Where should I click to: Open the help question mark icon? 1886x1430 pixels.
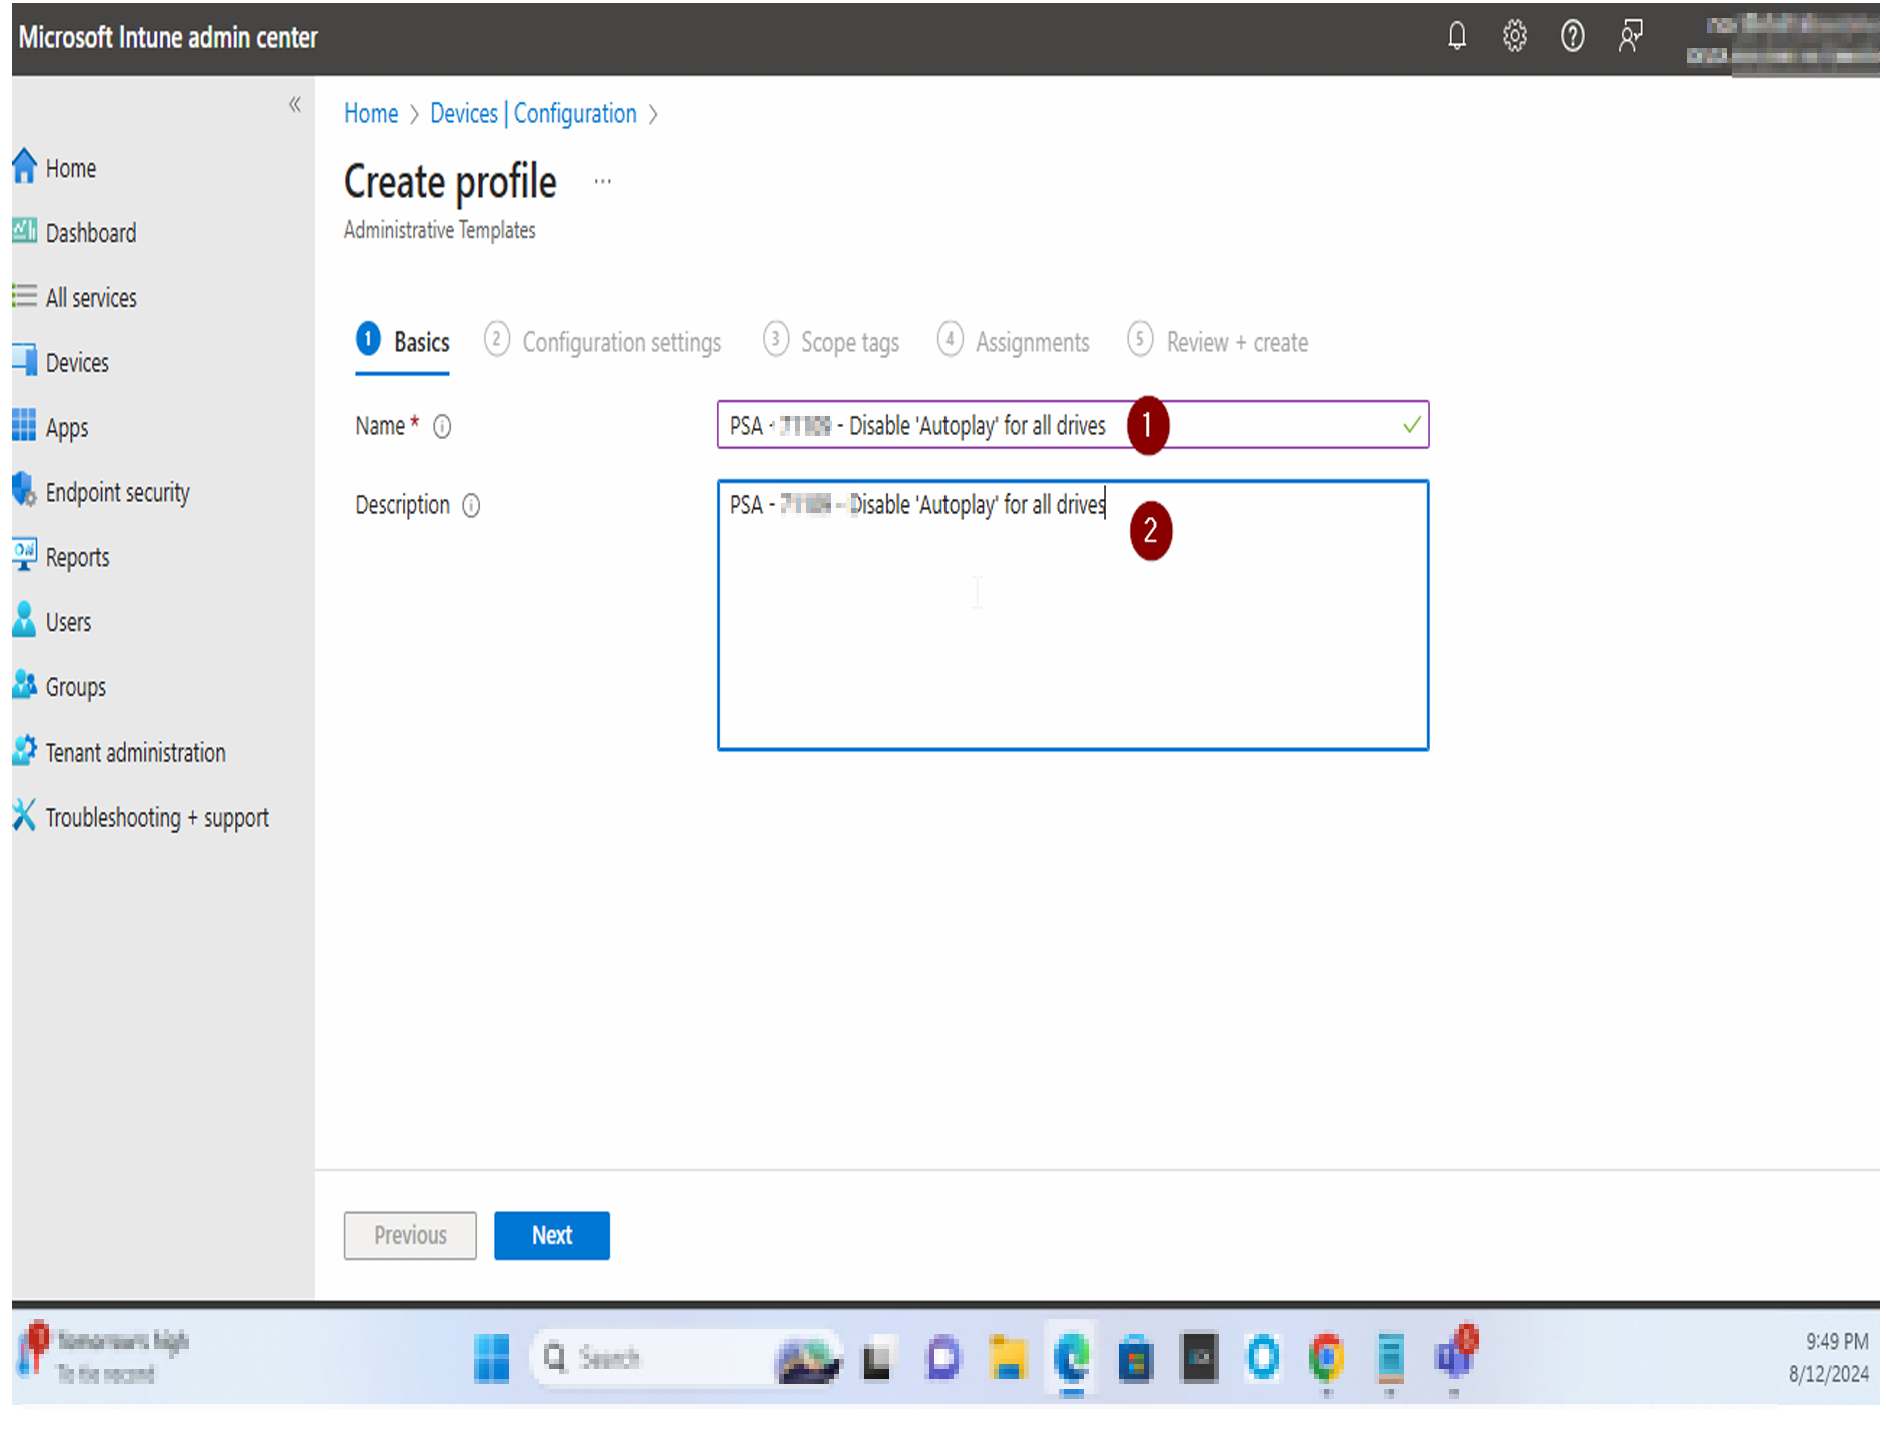[x=1572, y=37]
